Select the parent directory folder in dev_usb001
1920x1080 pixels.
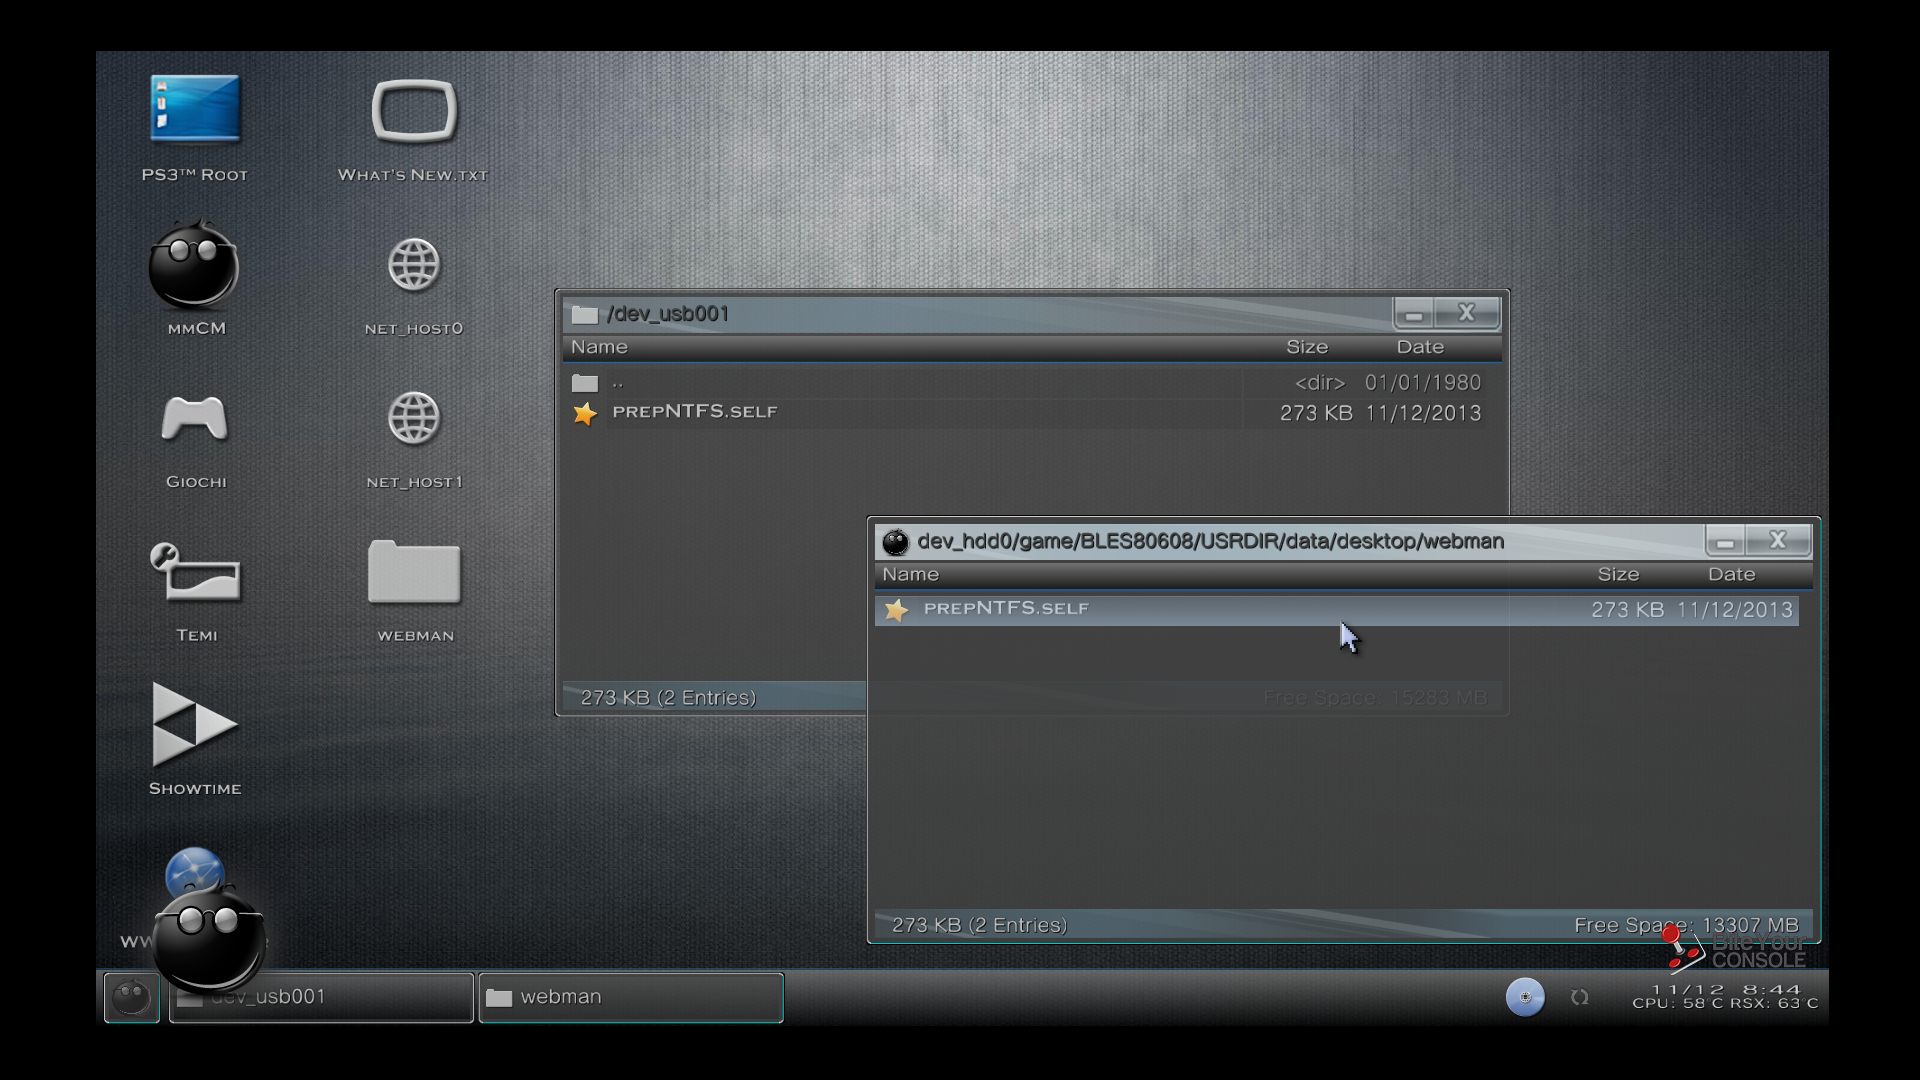(585, 383)
